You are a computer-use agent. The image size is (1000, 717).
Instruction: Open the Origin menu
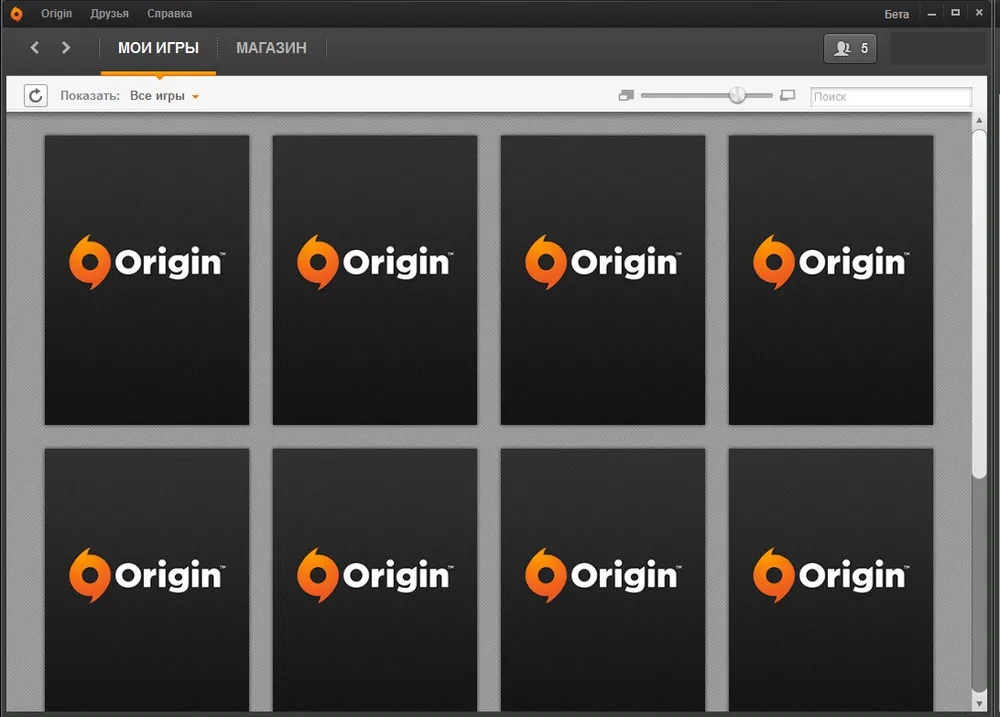57,14
